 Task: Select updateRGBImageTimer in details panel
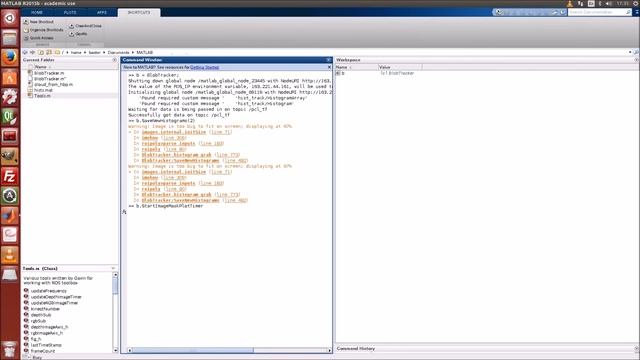[x=54, y=303]
